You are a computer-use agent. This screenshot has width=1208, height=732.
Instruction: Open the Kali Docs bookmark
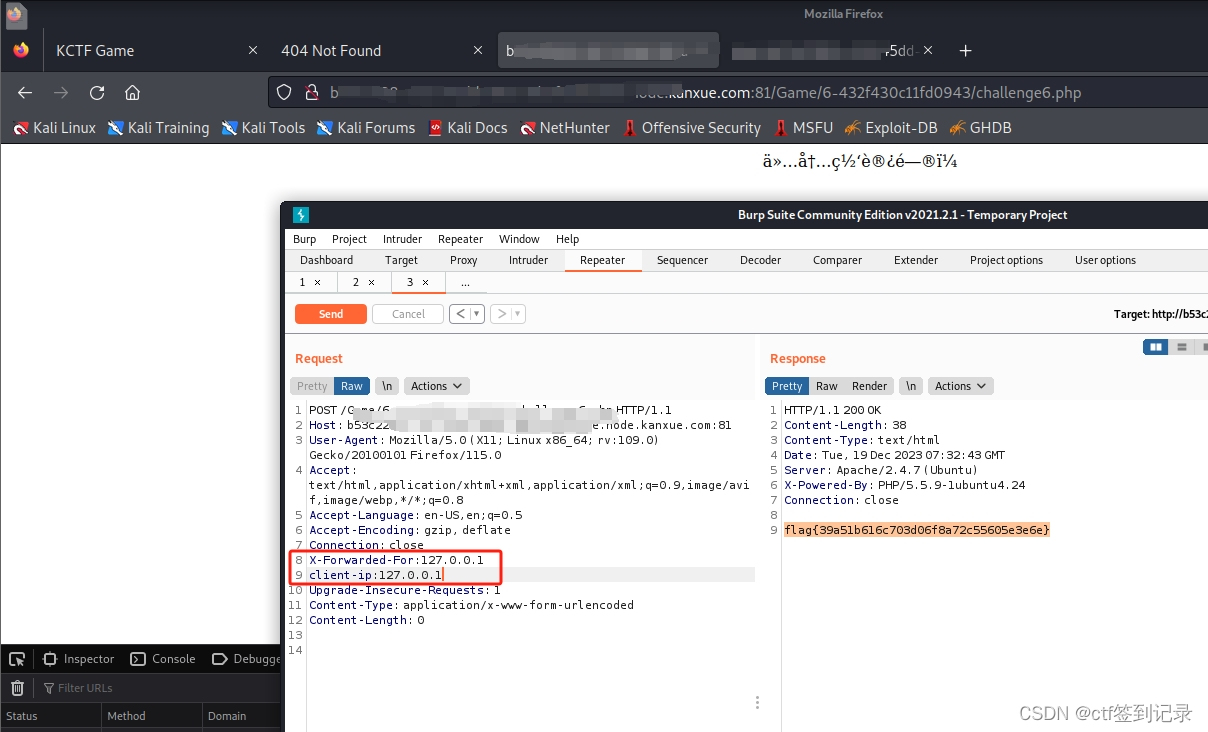coord(467,128)
